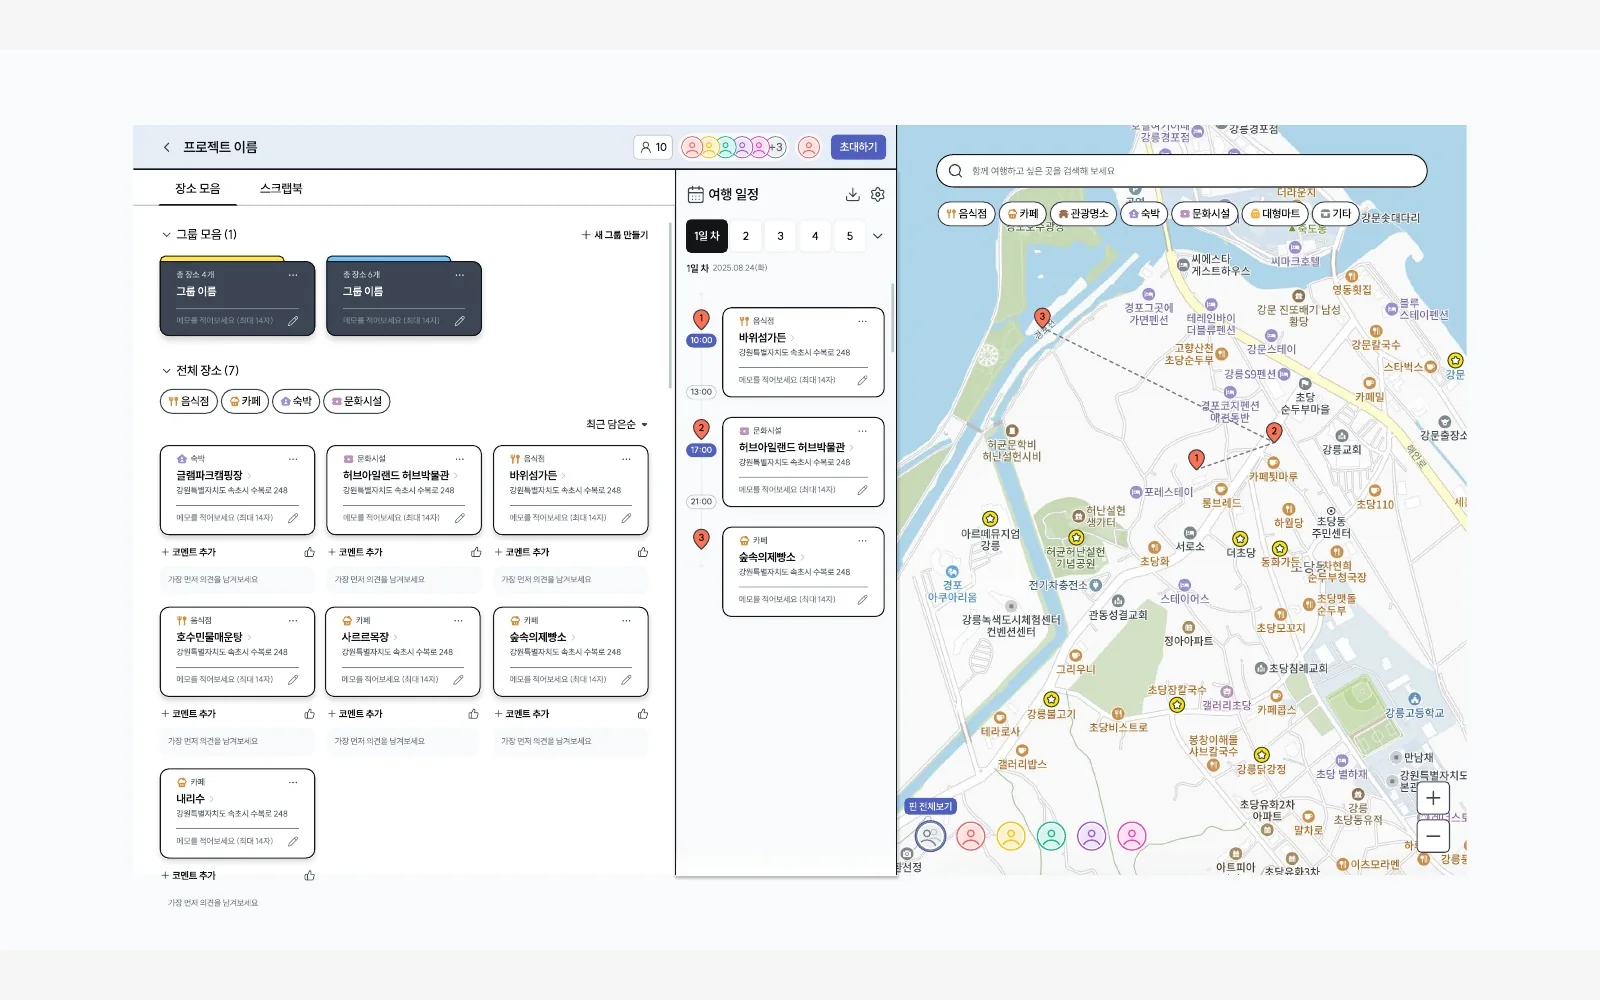
Task: Edit memo of blue-tab group card
Action: (x=460, y=321)
